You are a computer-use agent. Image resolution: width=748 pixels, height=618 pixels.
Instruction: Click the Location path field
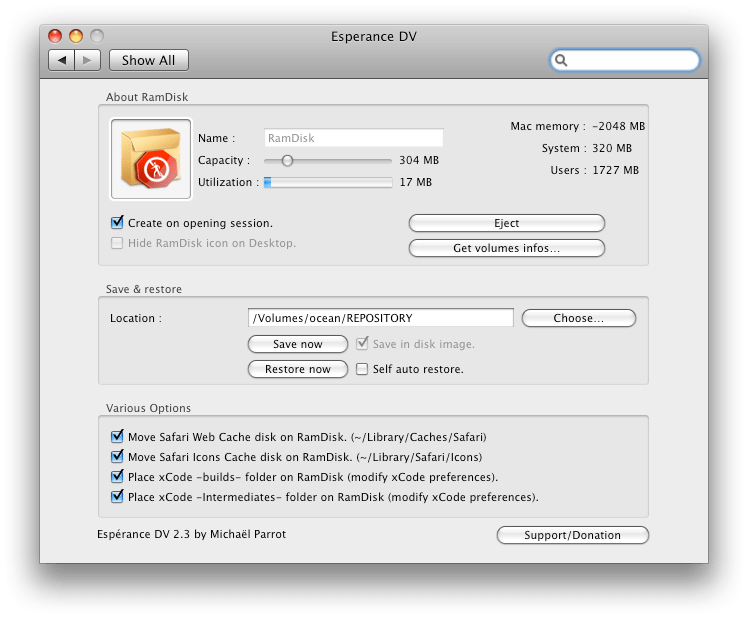[x=381, y=318]
